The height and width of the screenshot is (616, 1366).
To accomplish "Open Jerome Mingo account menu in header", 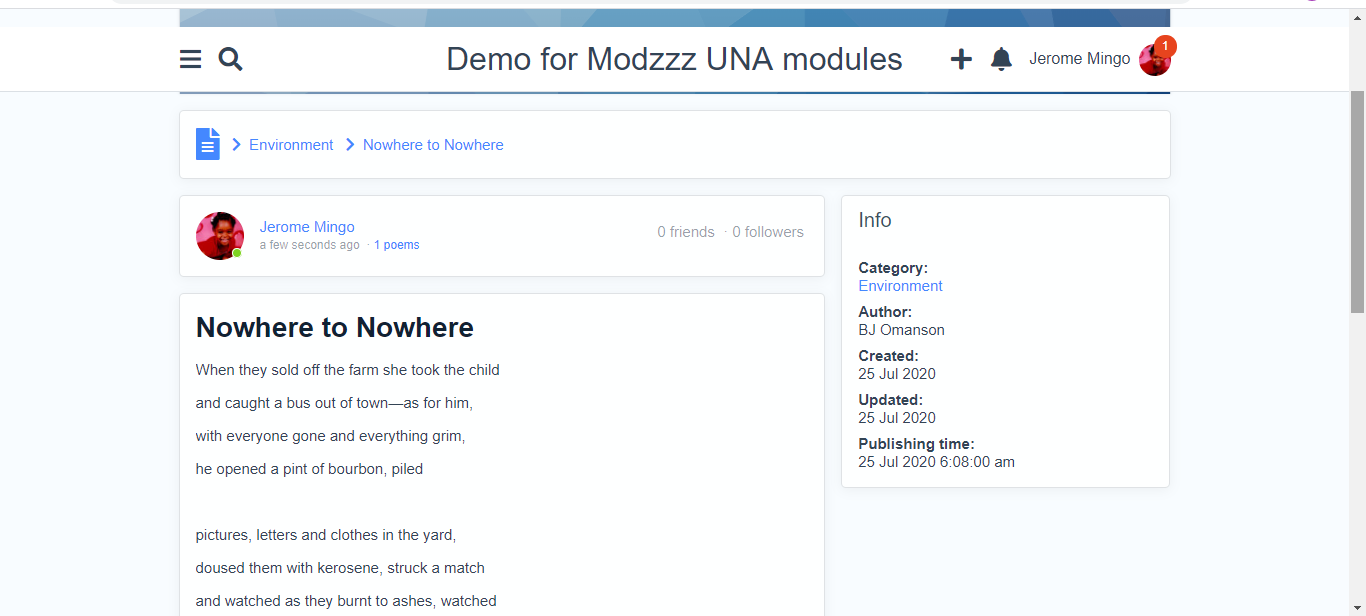I will (x=1079, y=59).
